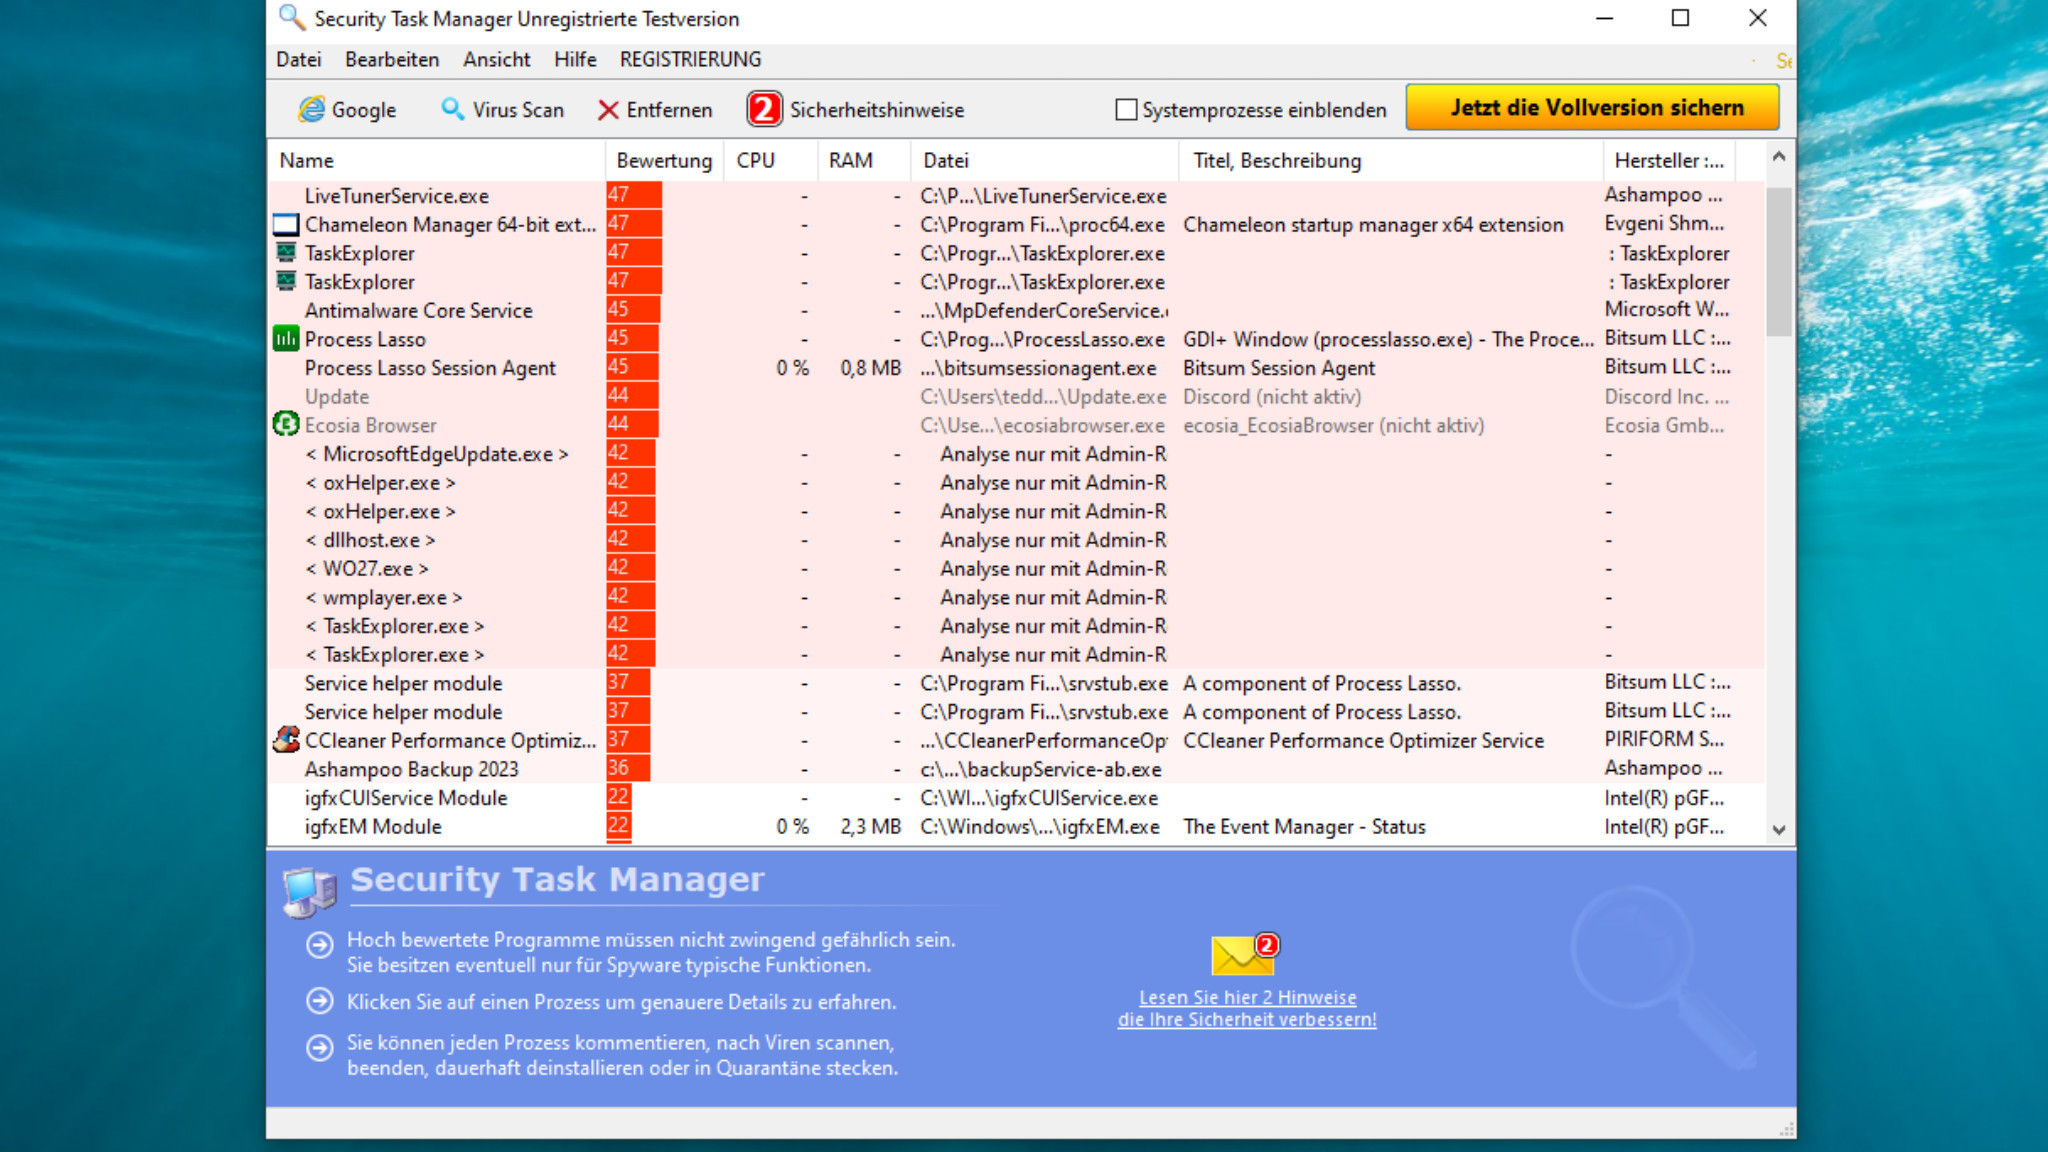Select the Antimalware Core Service row

(x=1015, y=311)
